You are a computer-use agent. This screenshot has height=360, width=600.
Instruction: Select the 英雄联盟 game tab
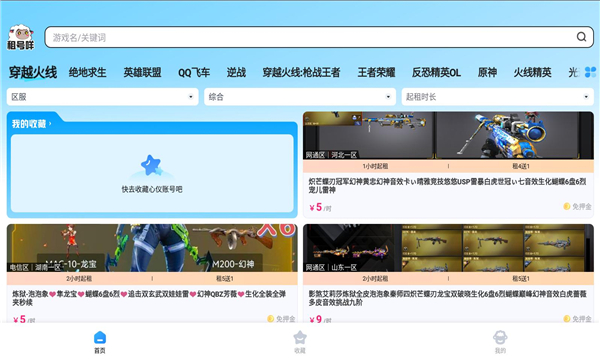pyautogui.click(x=142, y=72)
